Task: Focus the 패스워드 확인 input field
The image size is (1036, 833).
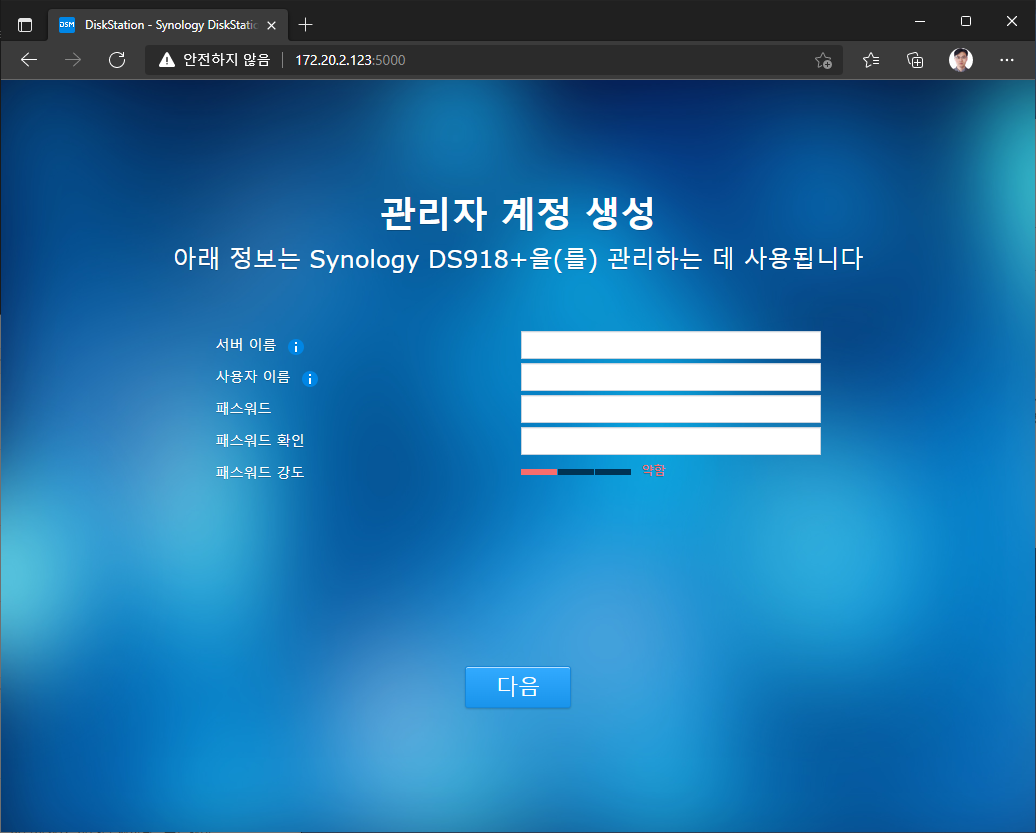Action: [x=671, y=441]
